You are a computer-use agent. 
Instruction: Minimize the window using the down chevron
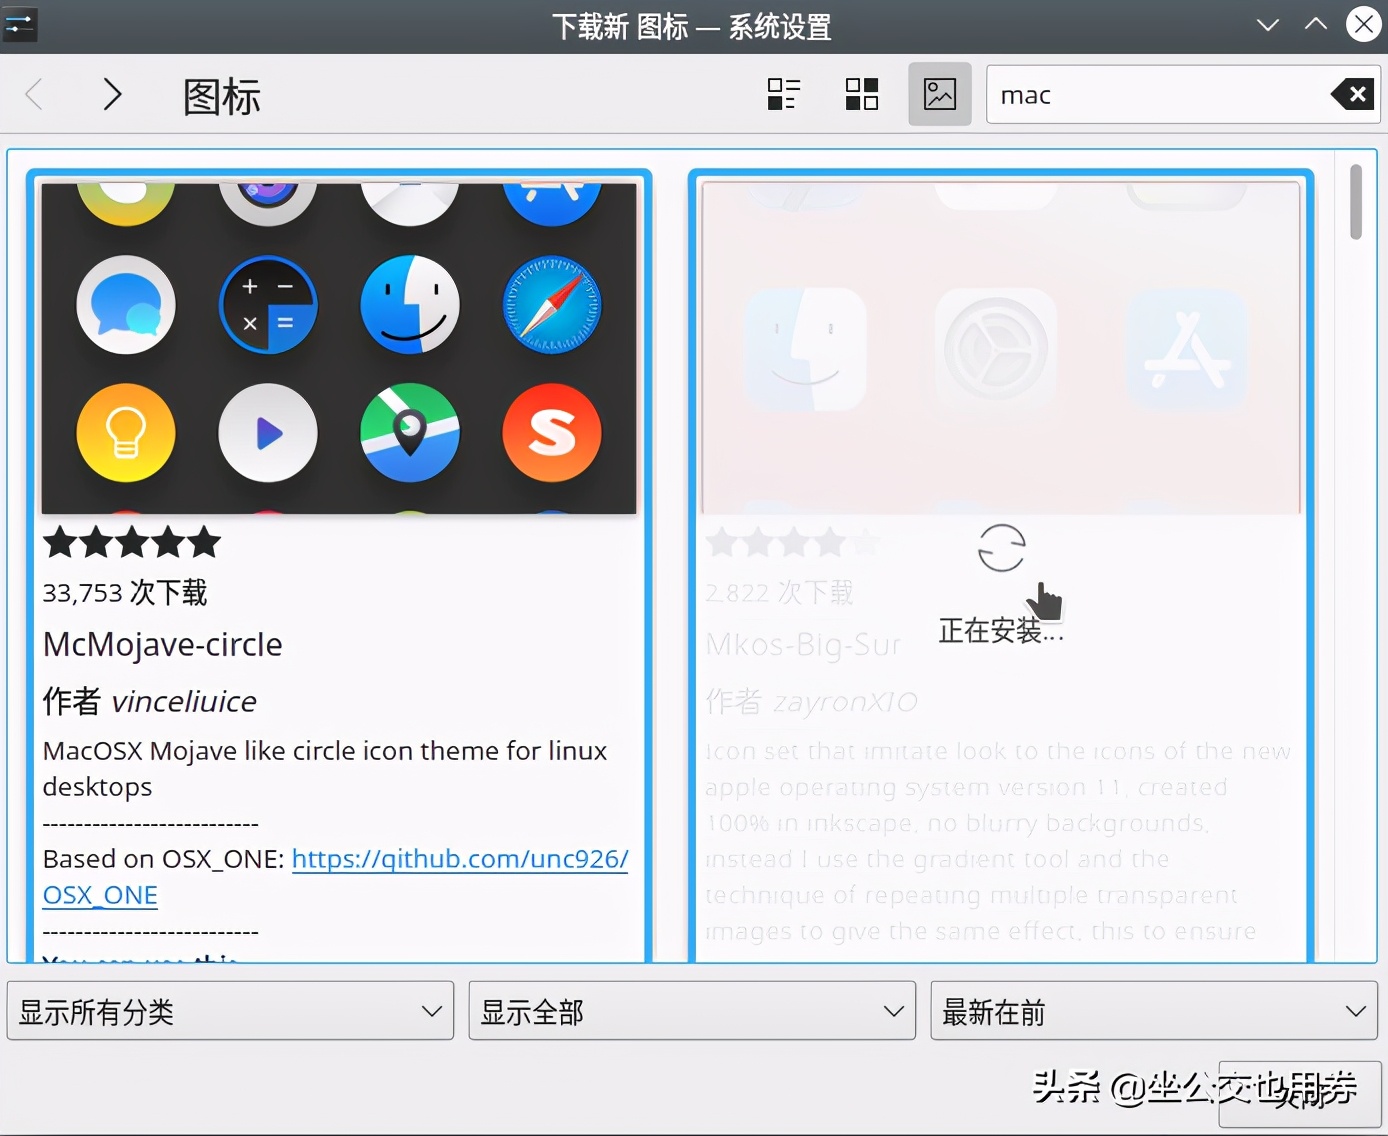pyautogui.click(x=1268, y=25)
